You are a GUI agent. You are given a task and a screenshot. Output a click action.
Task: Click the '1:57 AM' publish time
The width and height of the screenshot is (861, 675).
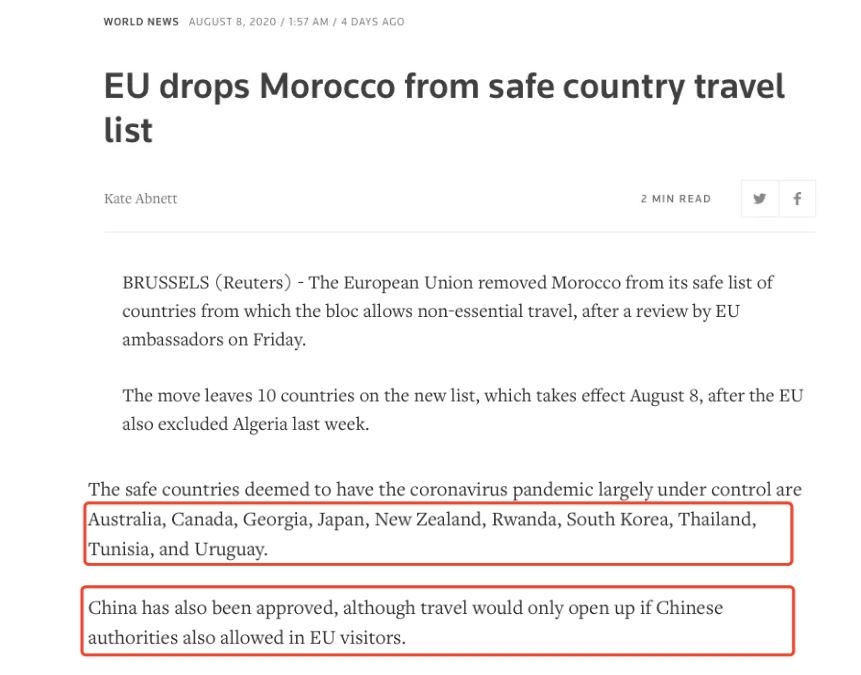(x=308, y=22)
